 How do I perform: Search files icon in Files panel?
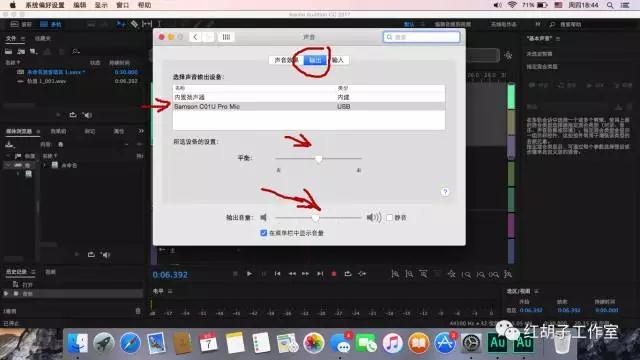(76, 51)
